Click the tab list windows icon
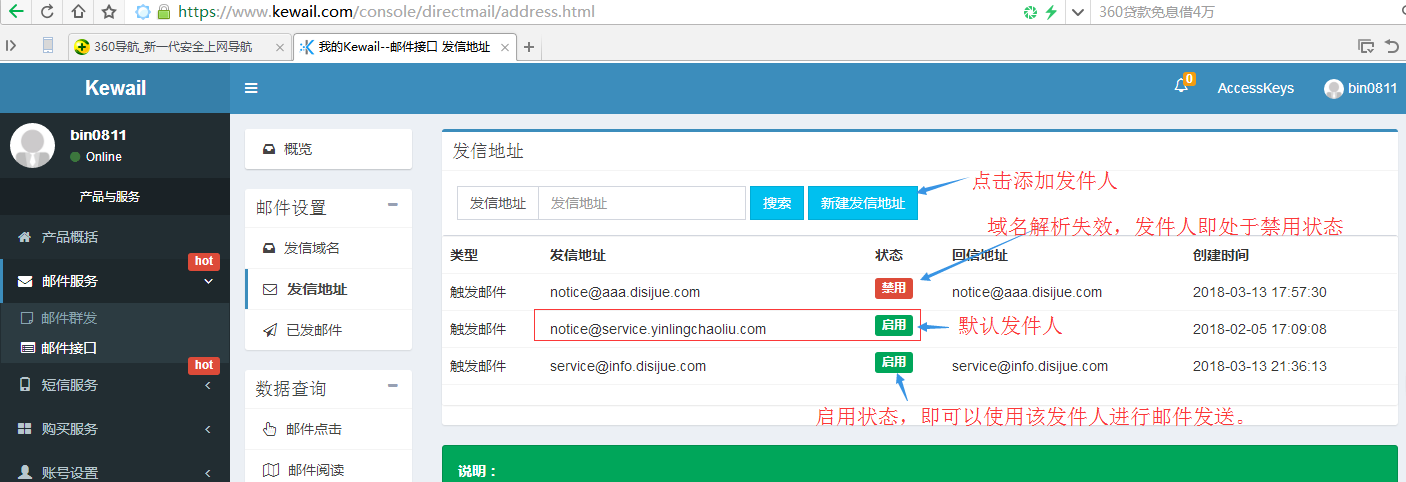The width and height of the screenshot is (1406, 482). (1366, 46)
